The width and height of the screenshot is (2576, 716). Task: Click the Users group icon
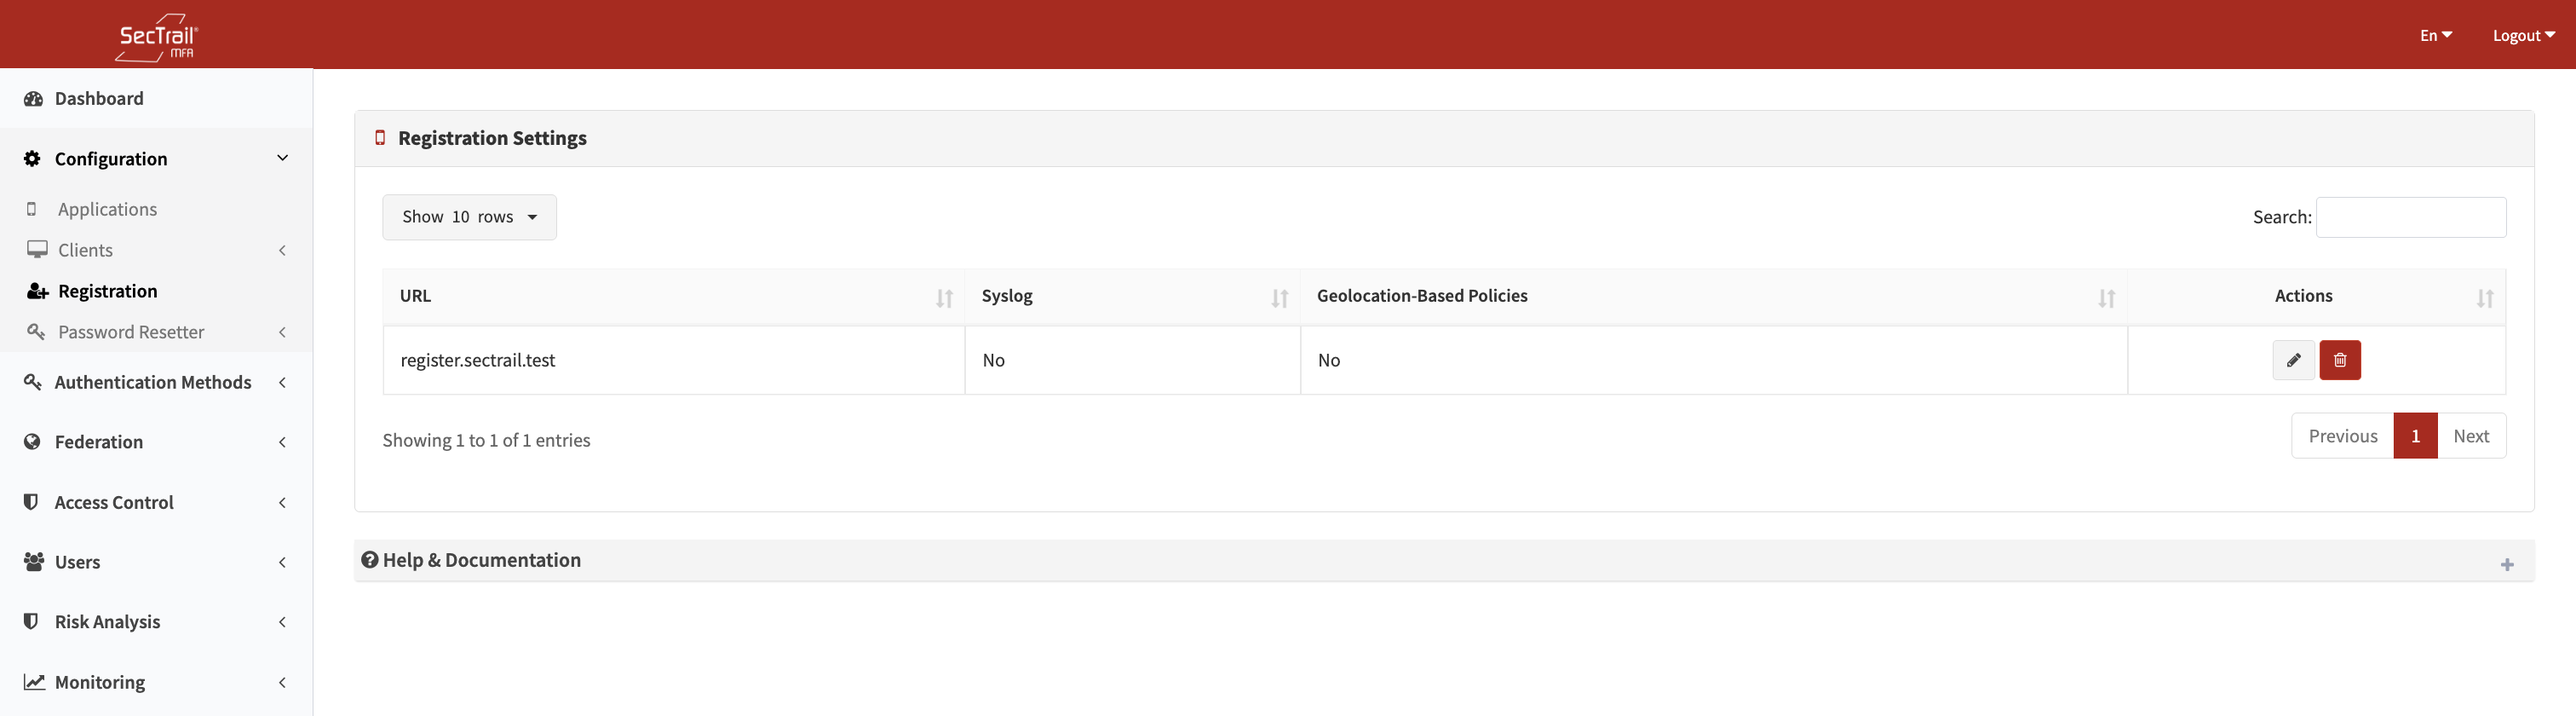click(x=34, y=562)
